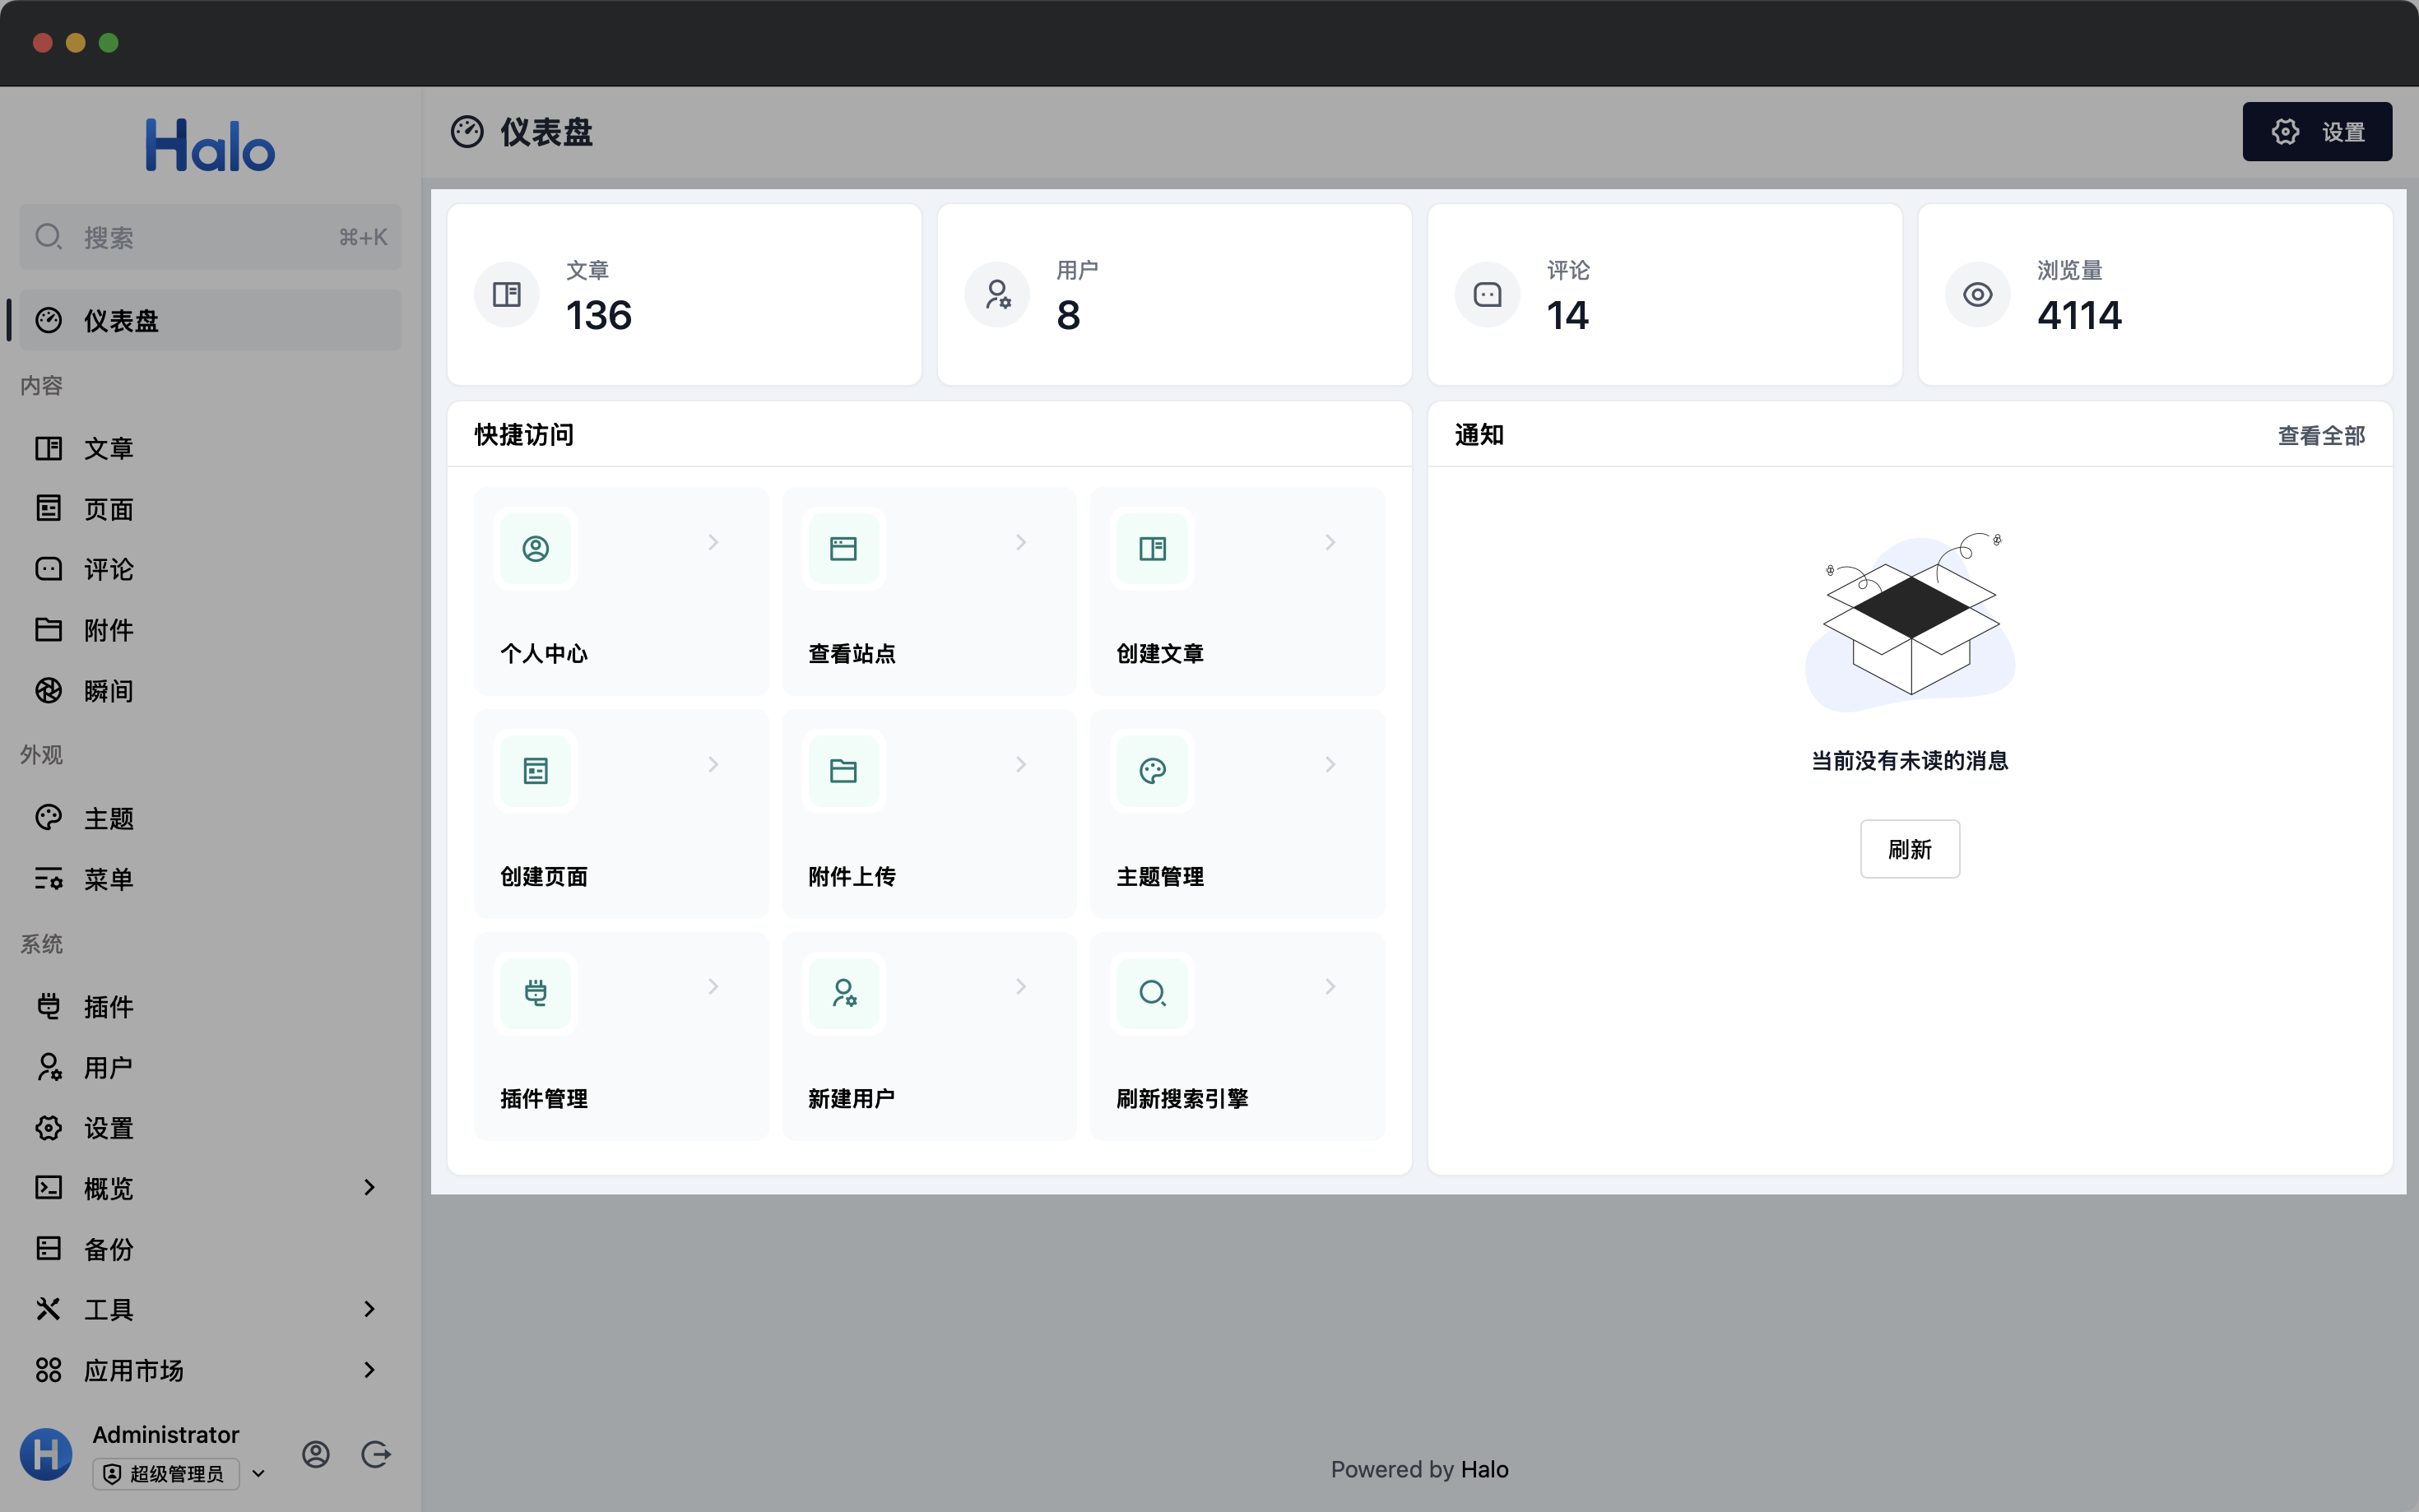This screenshot has height=1512, width=2419.
Task: Click the 个人中心 quick access icon
Action: point(535,549)
